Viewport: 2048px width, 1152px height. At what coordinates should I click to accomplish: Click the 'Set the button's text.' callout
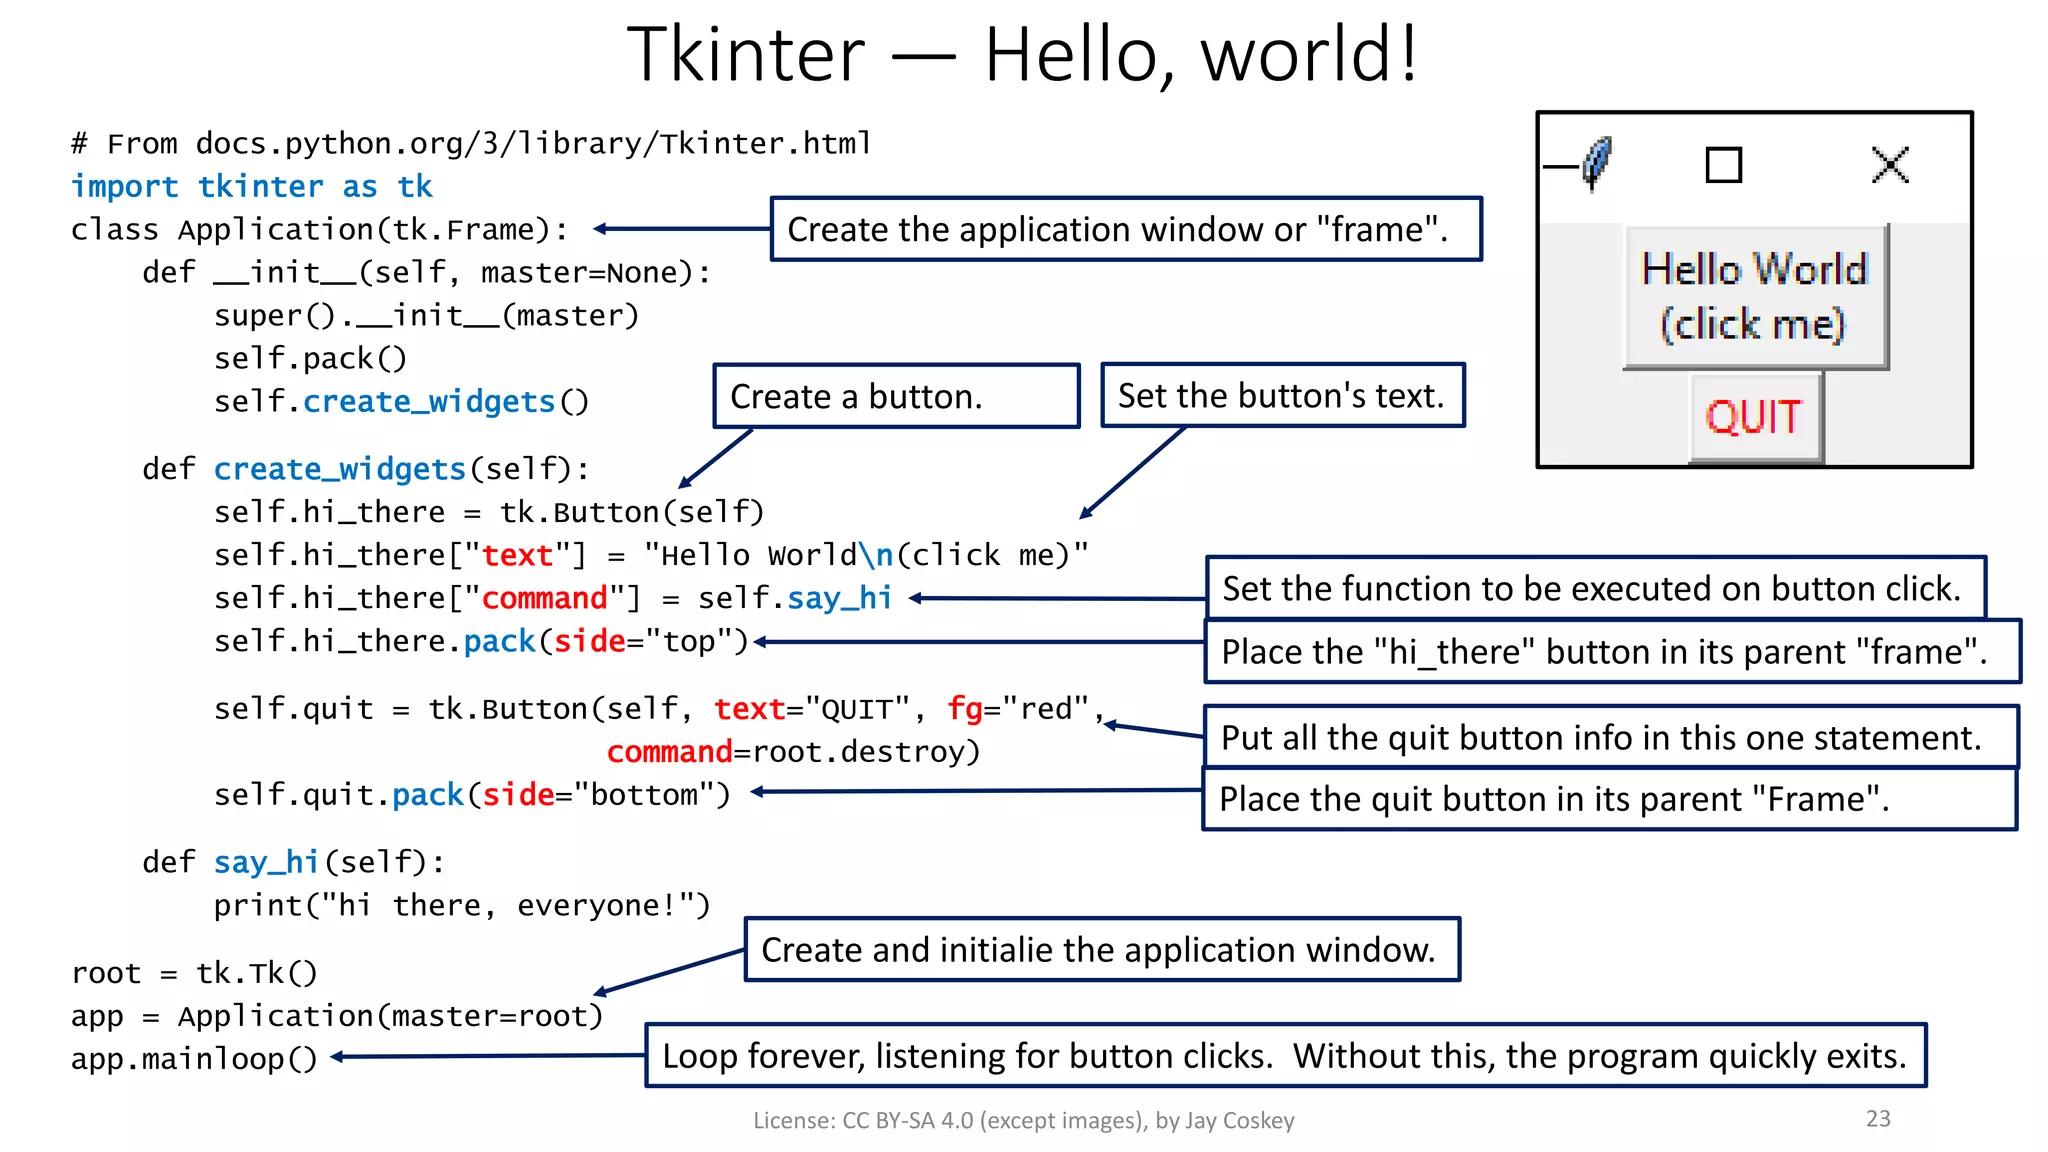tap(1282, 395)
